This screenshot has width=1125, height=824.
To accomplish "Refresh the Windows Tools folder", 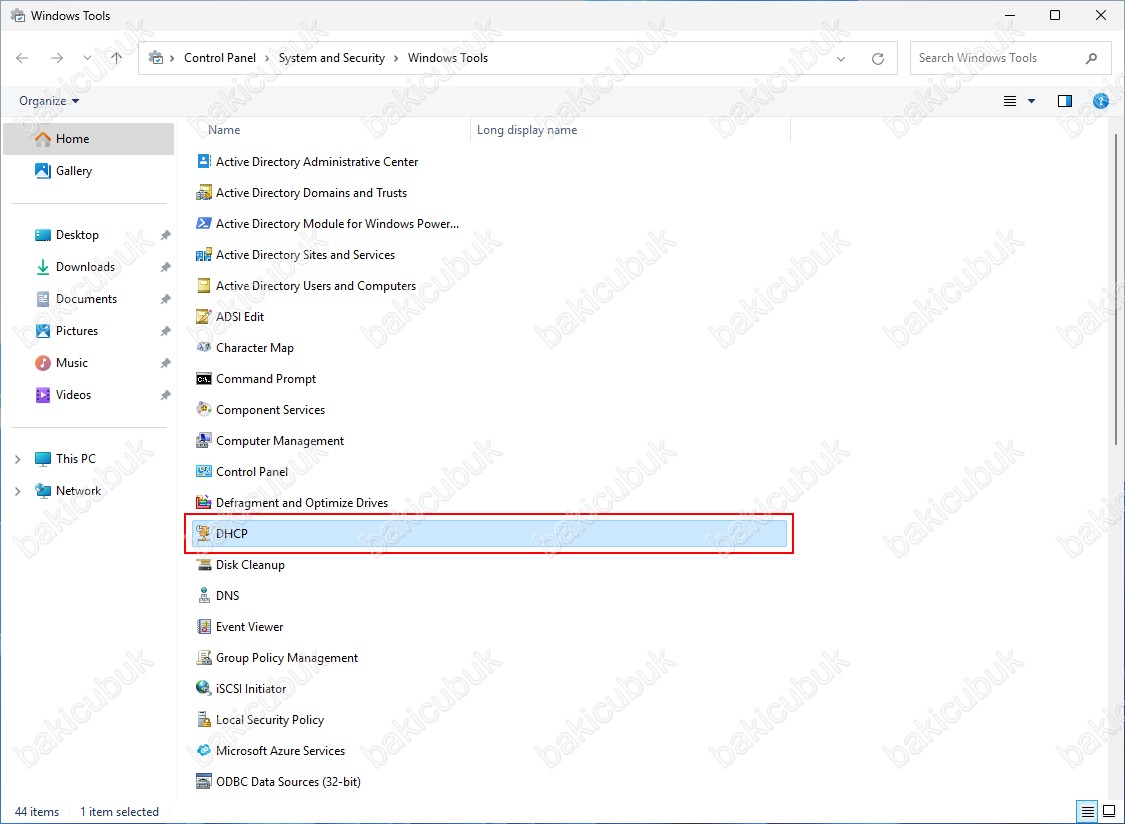I will [x=878, y=58].
